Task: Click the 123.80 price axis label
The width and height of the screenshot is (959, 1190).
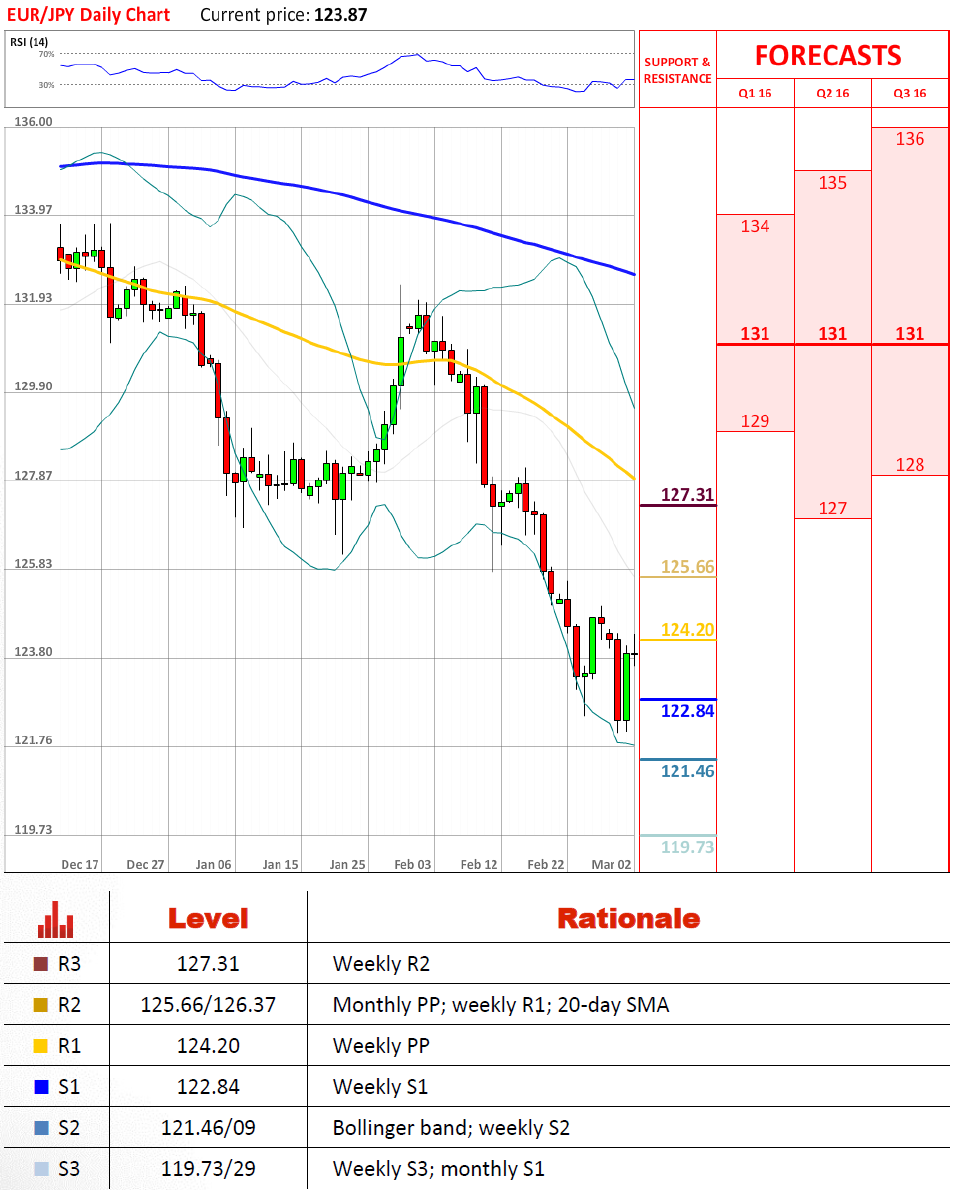Action: click(33, 652)
